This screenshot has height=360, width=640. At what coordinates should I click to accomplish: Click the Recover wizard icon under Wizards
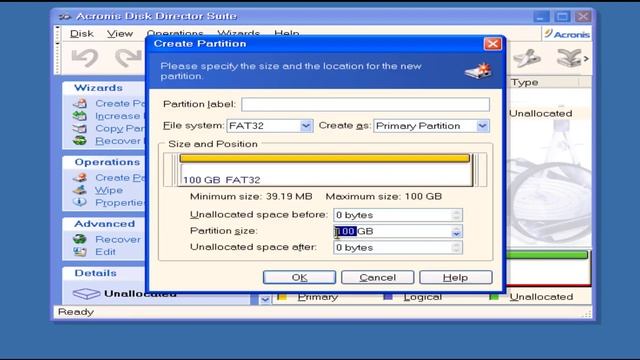80,141
